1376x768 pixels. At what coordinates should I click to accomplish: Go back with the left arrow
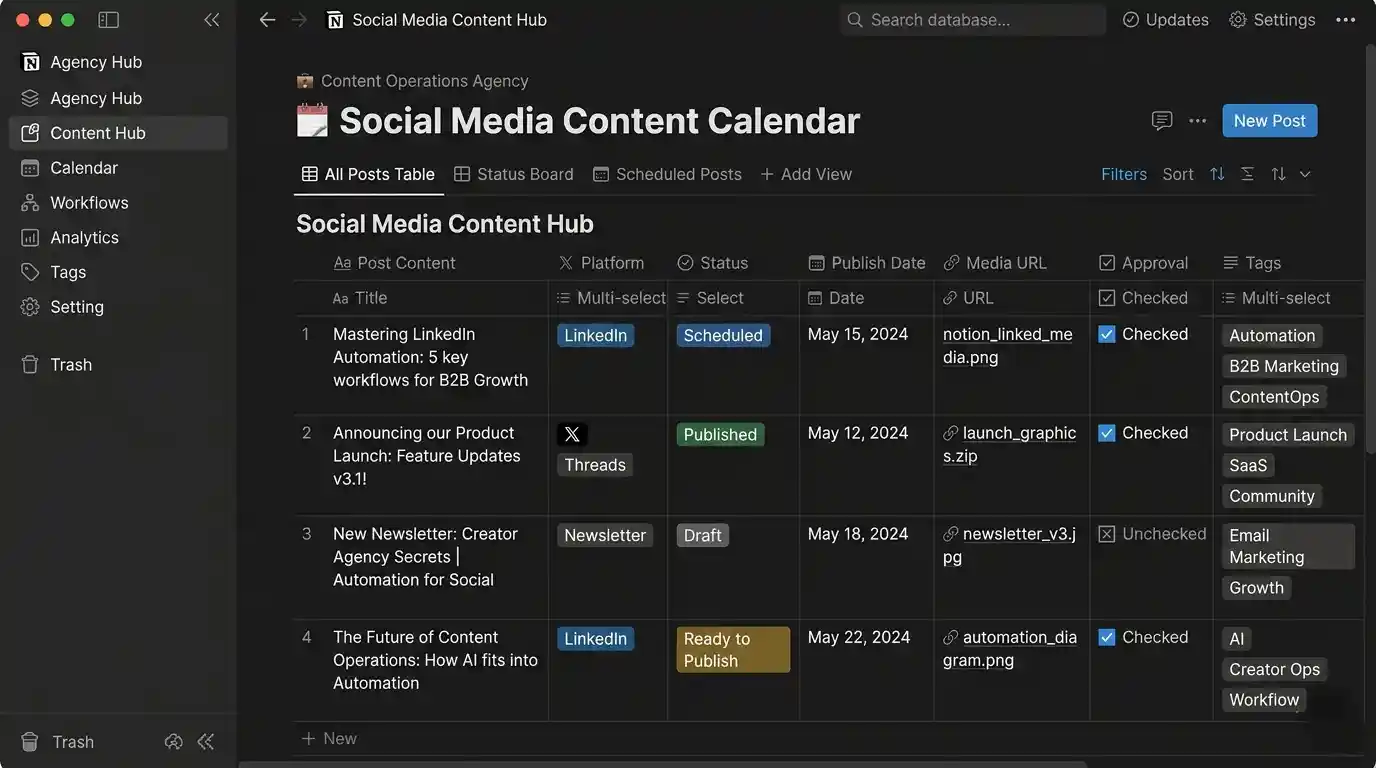(267, 20)
